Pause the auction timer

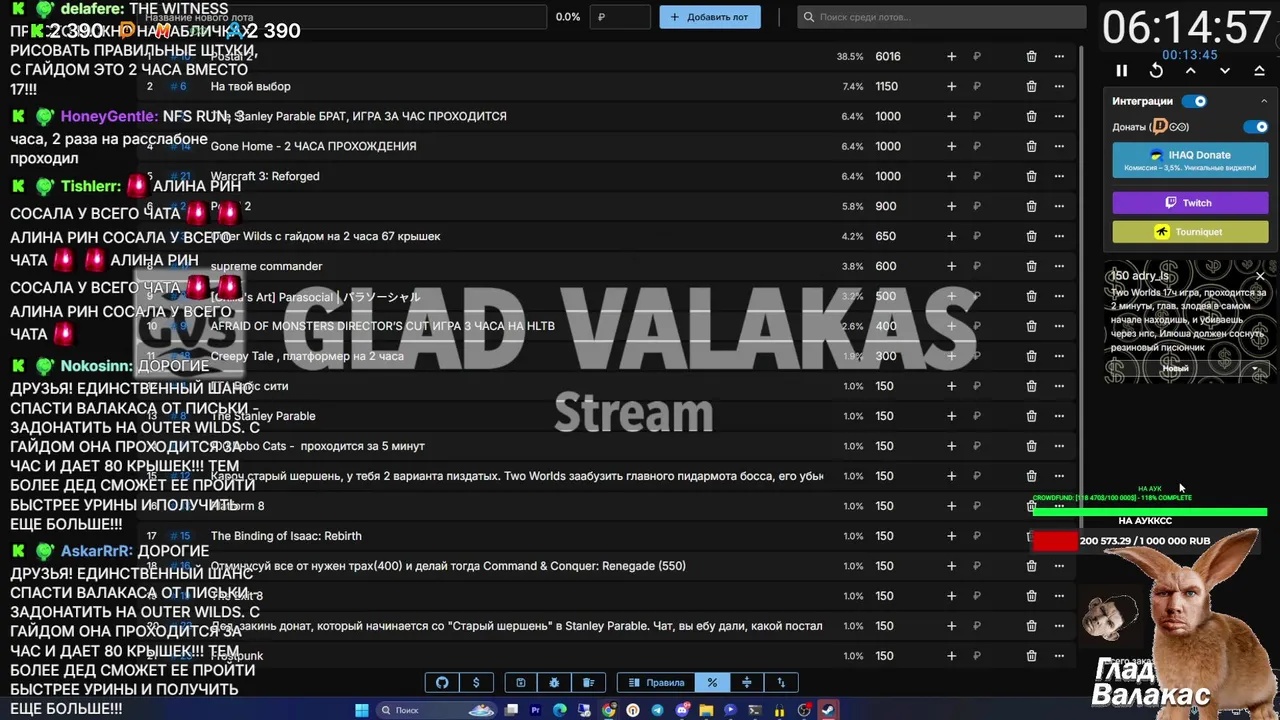tap(1122, 71)
